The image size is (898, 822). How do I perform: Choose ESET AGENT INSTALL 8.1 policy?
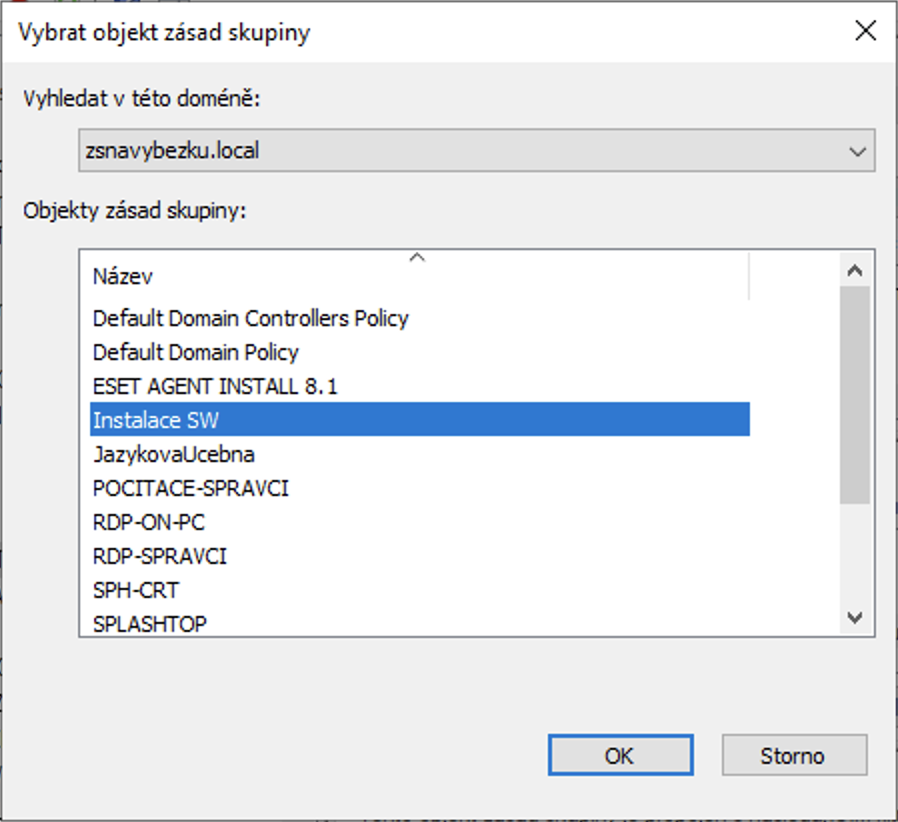pos(215,386)
